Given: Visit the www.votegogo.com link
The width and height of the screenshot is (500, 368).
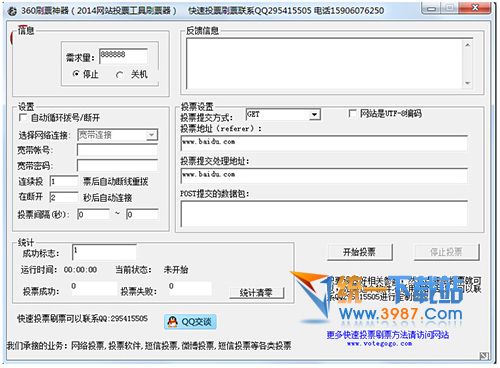Looking at the screenshot, I should (379, 343).
